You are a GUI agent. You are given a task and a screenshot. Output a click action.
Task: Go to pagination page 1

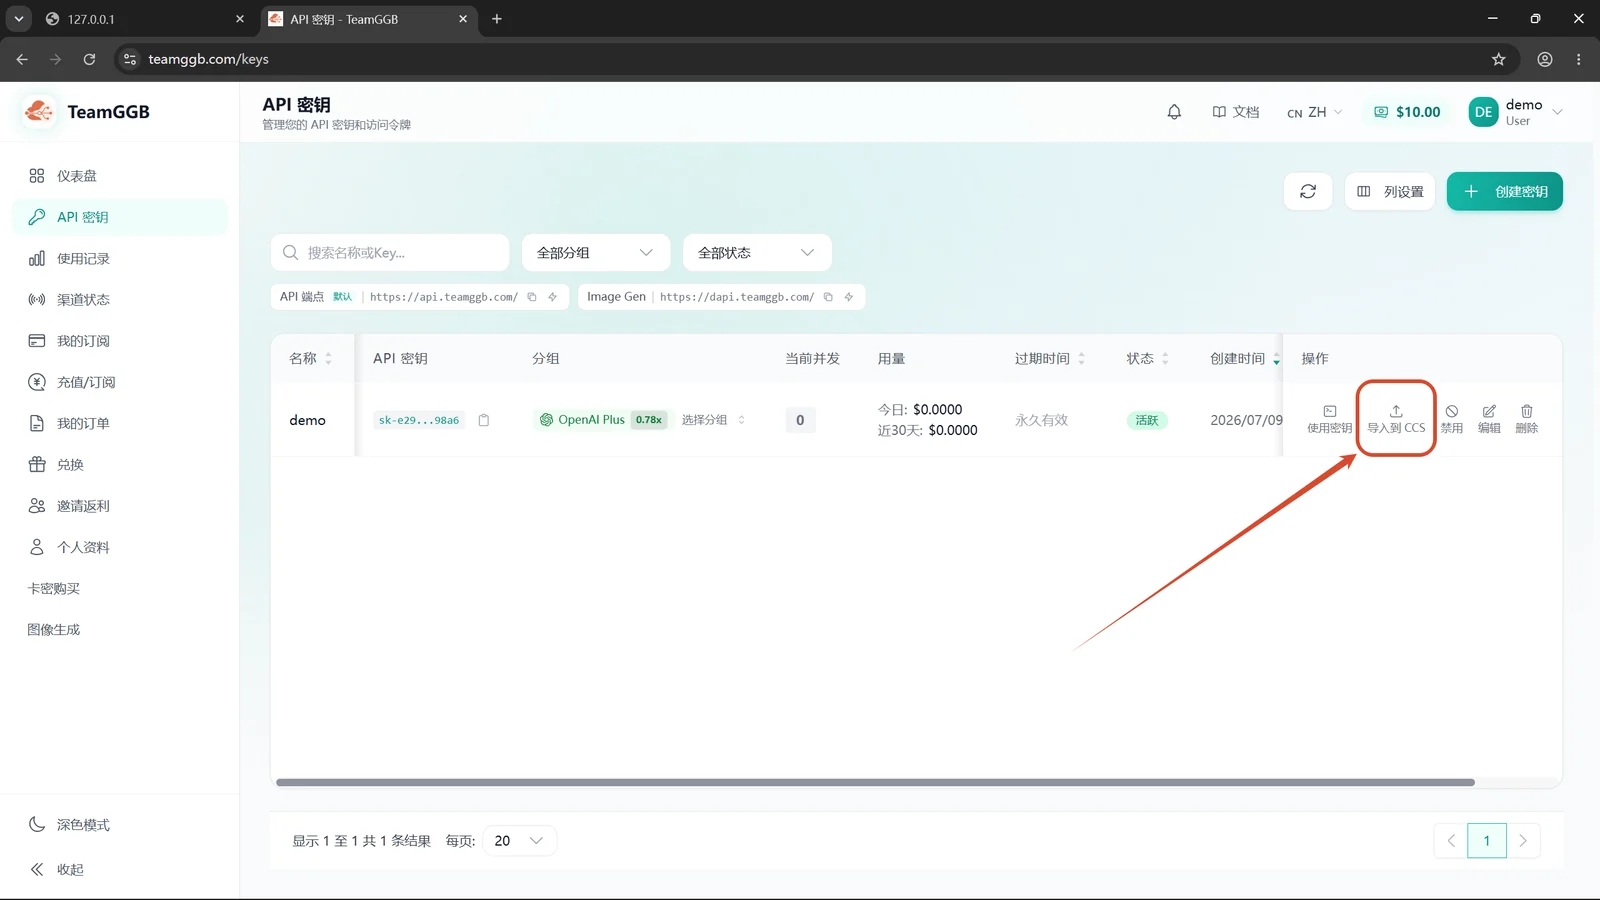pyautogui.click(x=1487, y=841)
